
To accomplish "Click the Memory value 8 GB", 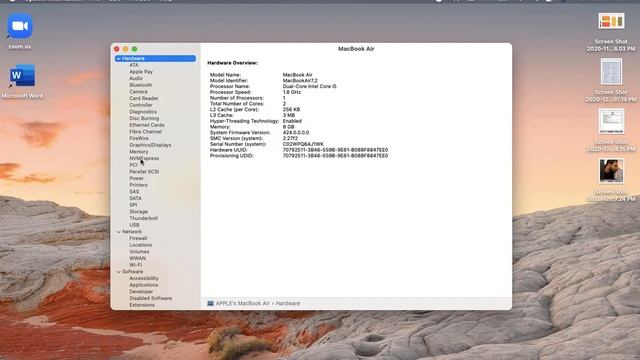I will tap(288, 127).
